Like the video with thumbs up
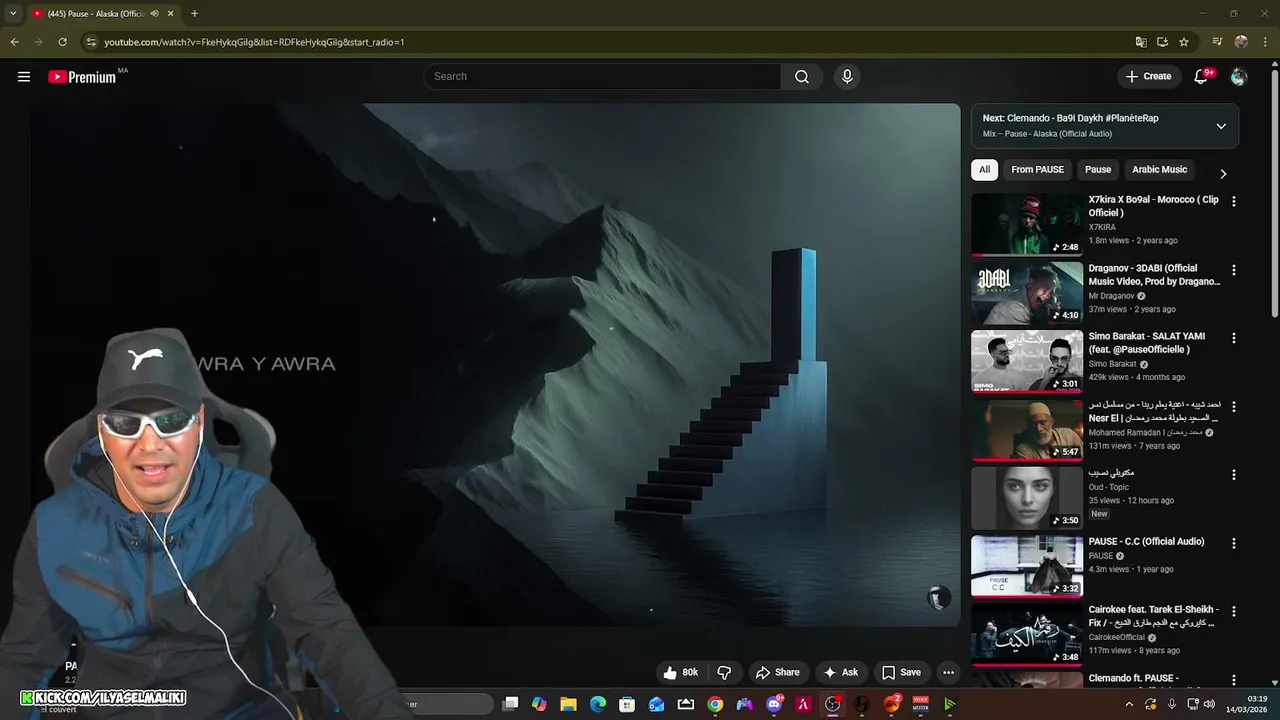The image size is (1280, 720). point(681,673)
